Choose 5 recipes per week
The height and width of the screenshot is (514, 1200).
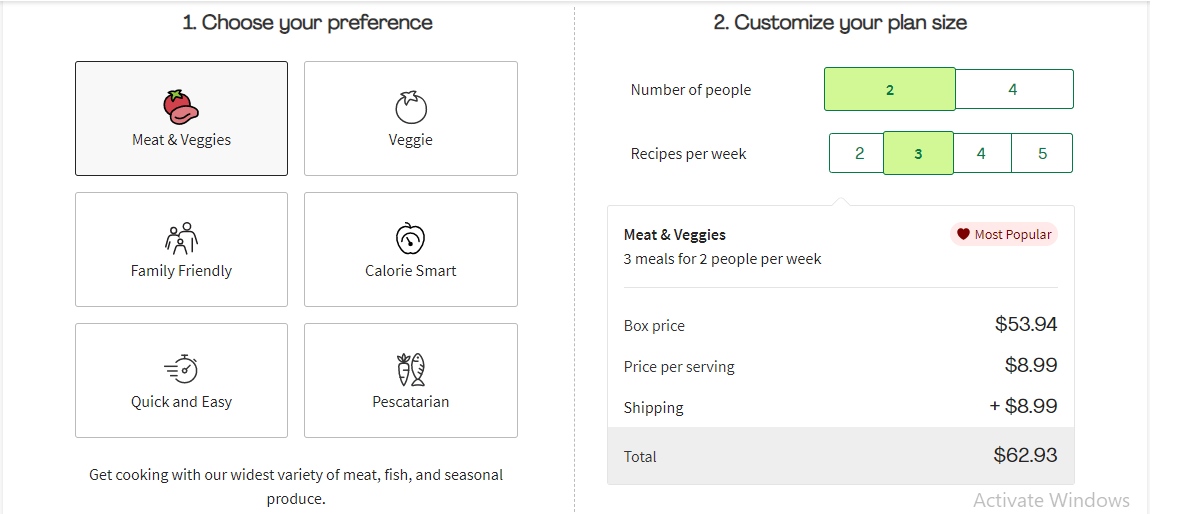coord(1042,153)
